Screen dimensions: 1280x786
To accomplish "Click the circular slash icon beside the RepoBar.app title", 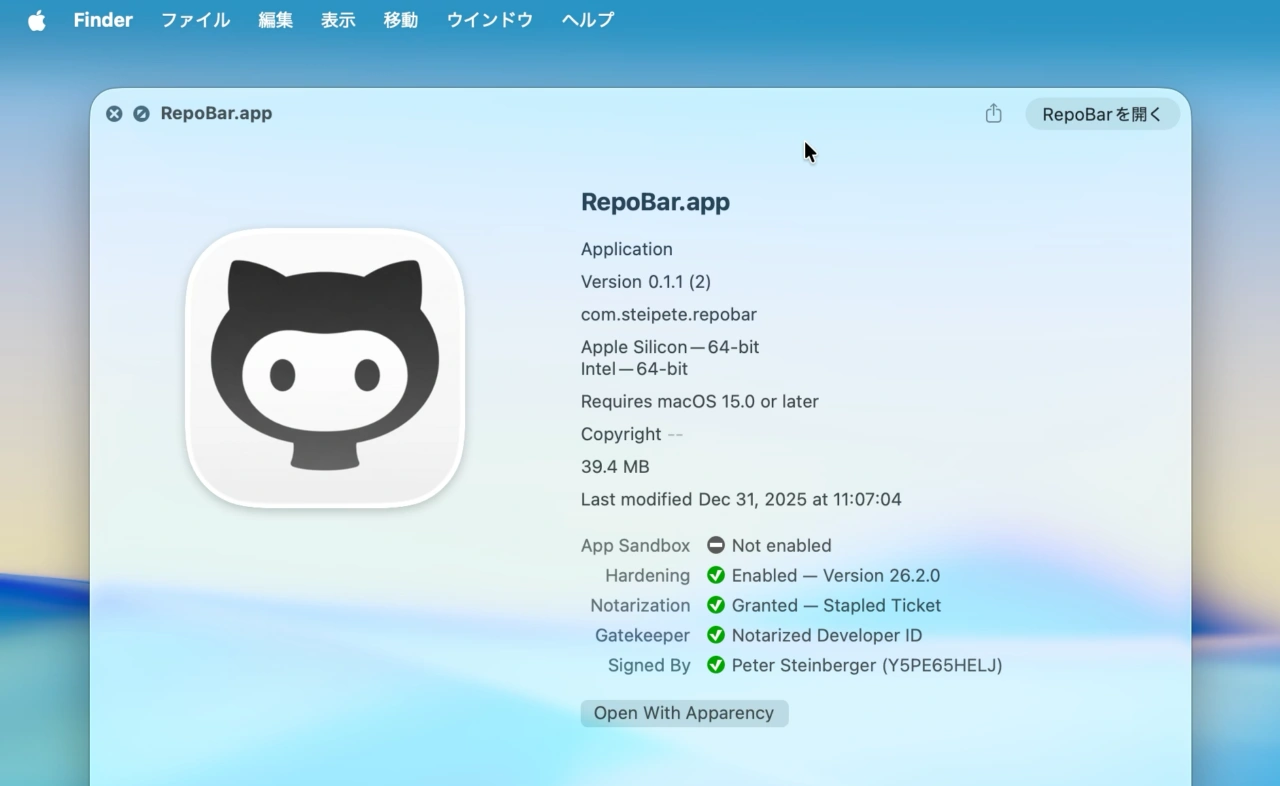I will click(141, 114).
